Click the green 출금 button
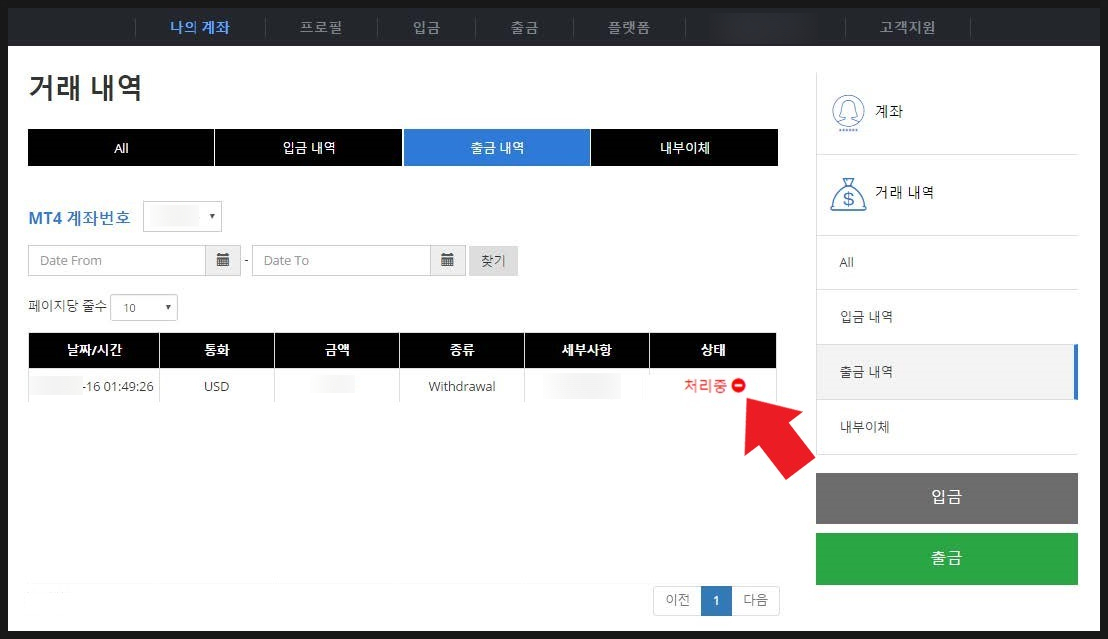Viewport: 1108px width, 639px height. pos(946,558)
